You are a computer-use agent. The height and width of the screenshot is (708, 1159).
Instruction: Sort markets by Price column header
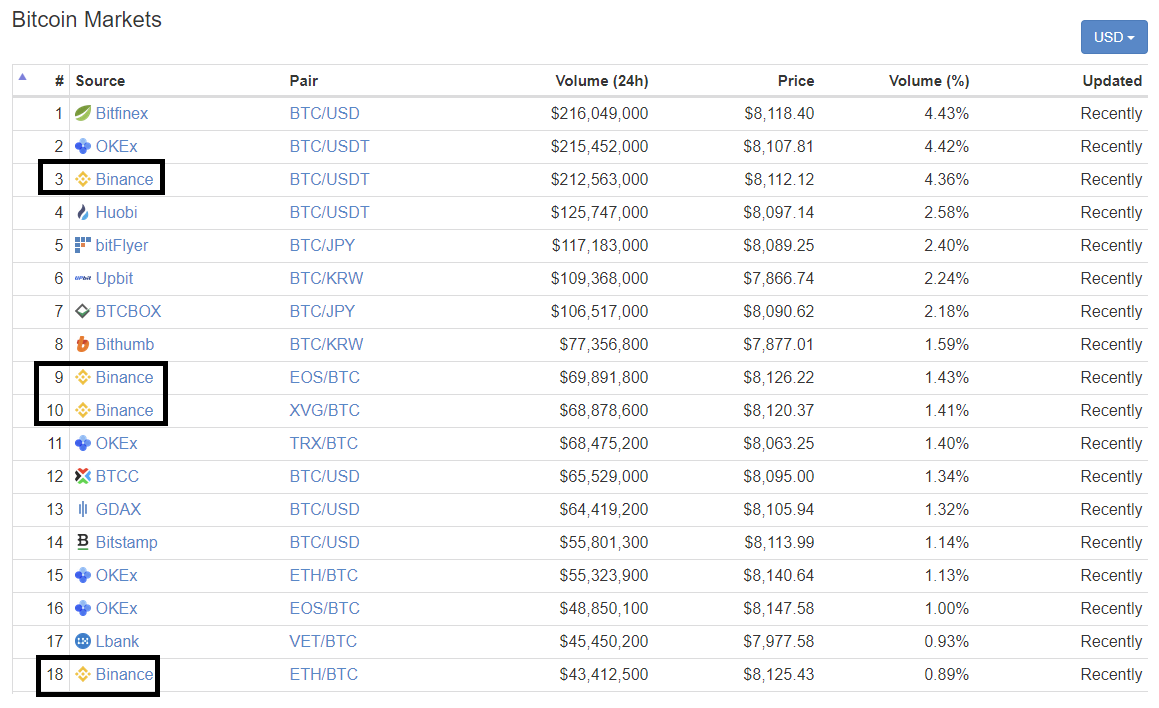pos(795,81)
